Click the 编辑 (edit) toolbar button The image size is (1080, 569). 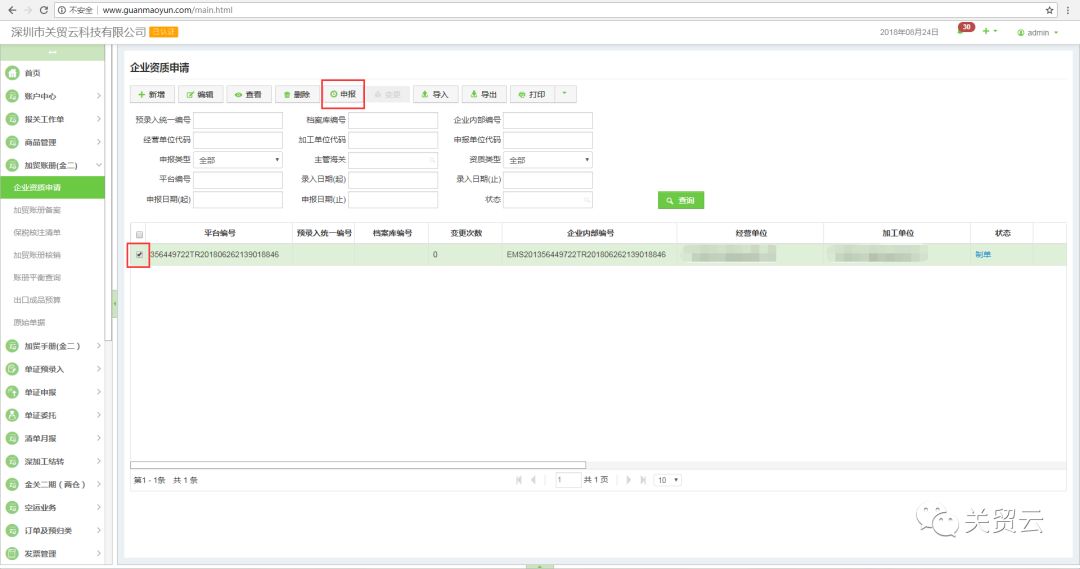200,94
